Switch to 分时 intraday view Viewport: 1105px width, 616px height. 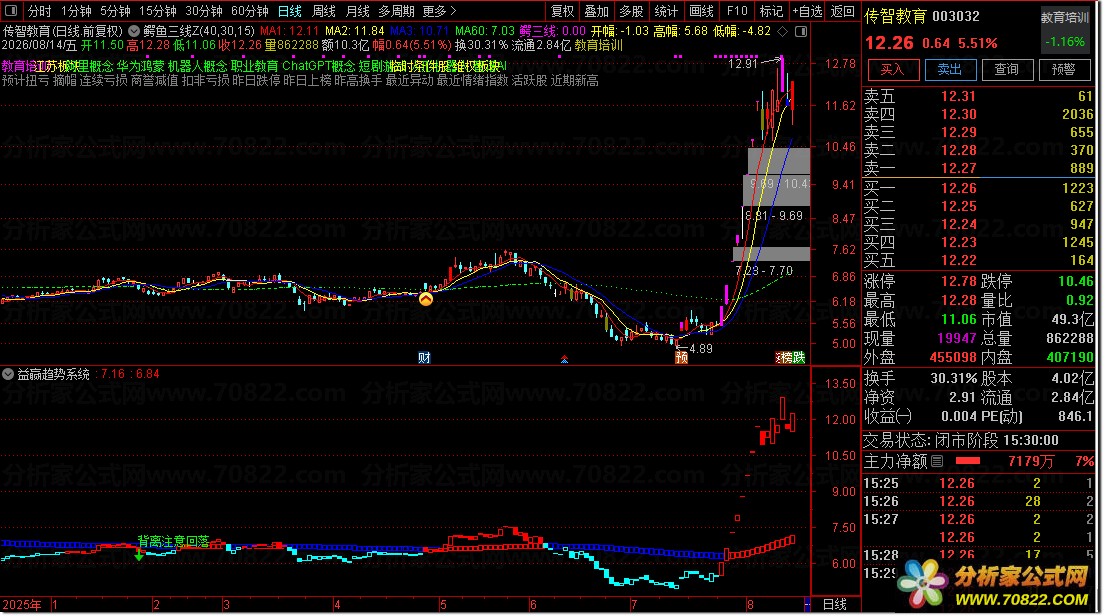click(x=39, y=11)
